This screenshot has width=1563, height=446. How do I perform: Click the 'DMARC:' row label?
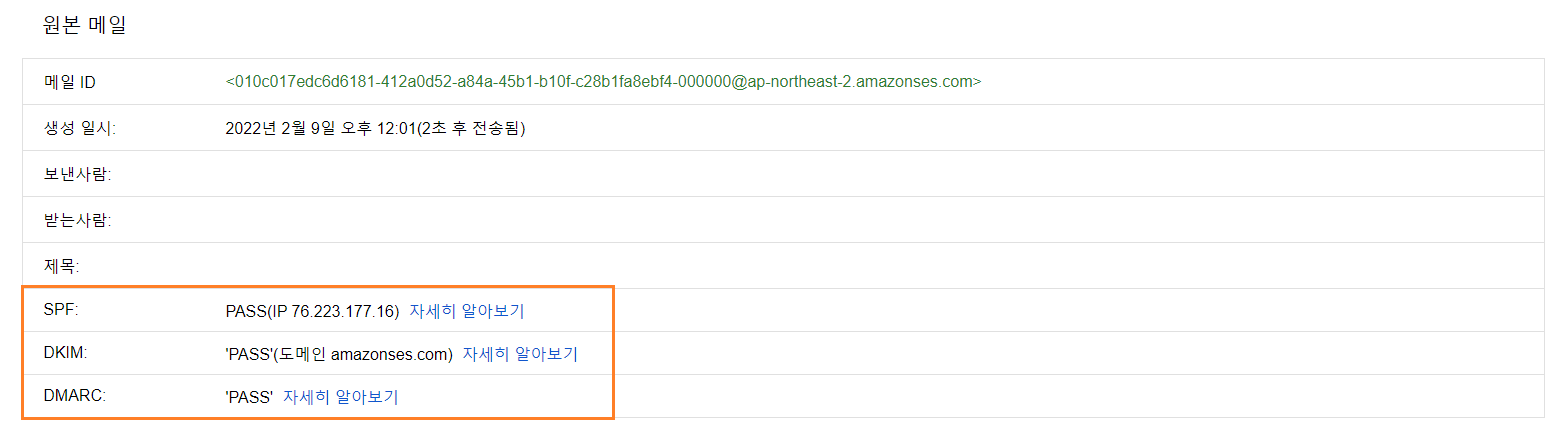click(75, 396)
